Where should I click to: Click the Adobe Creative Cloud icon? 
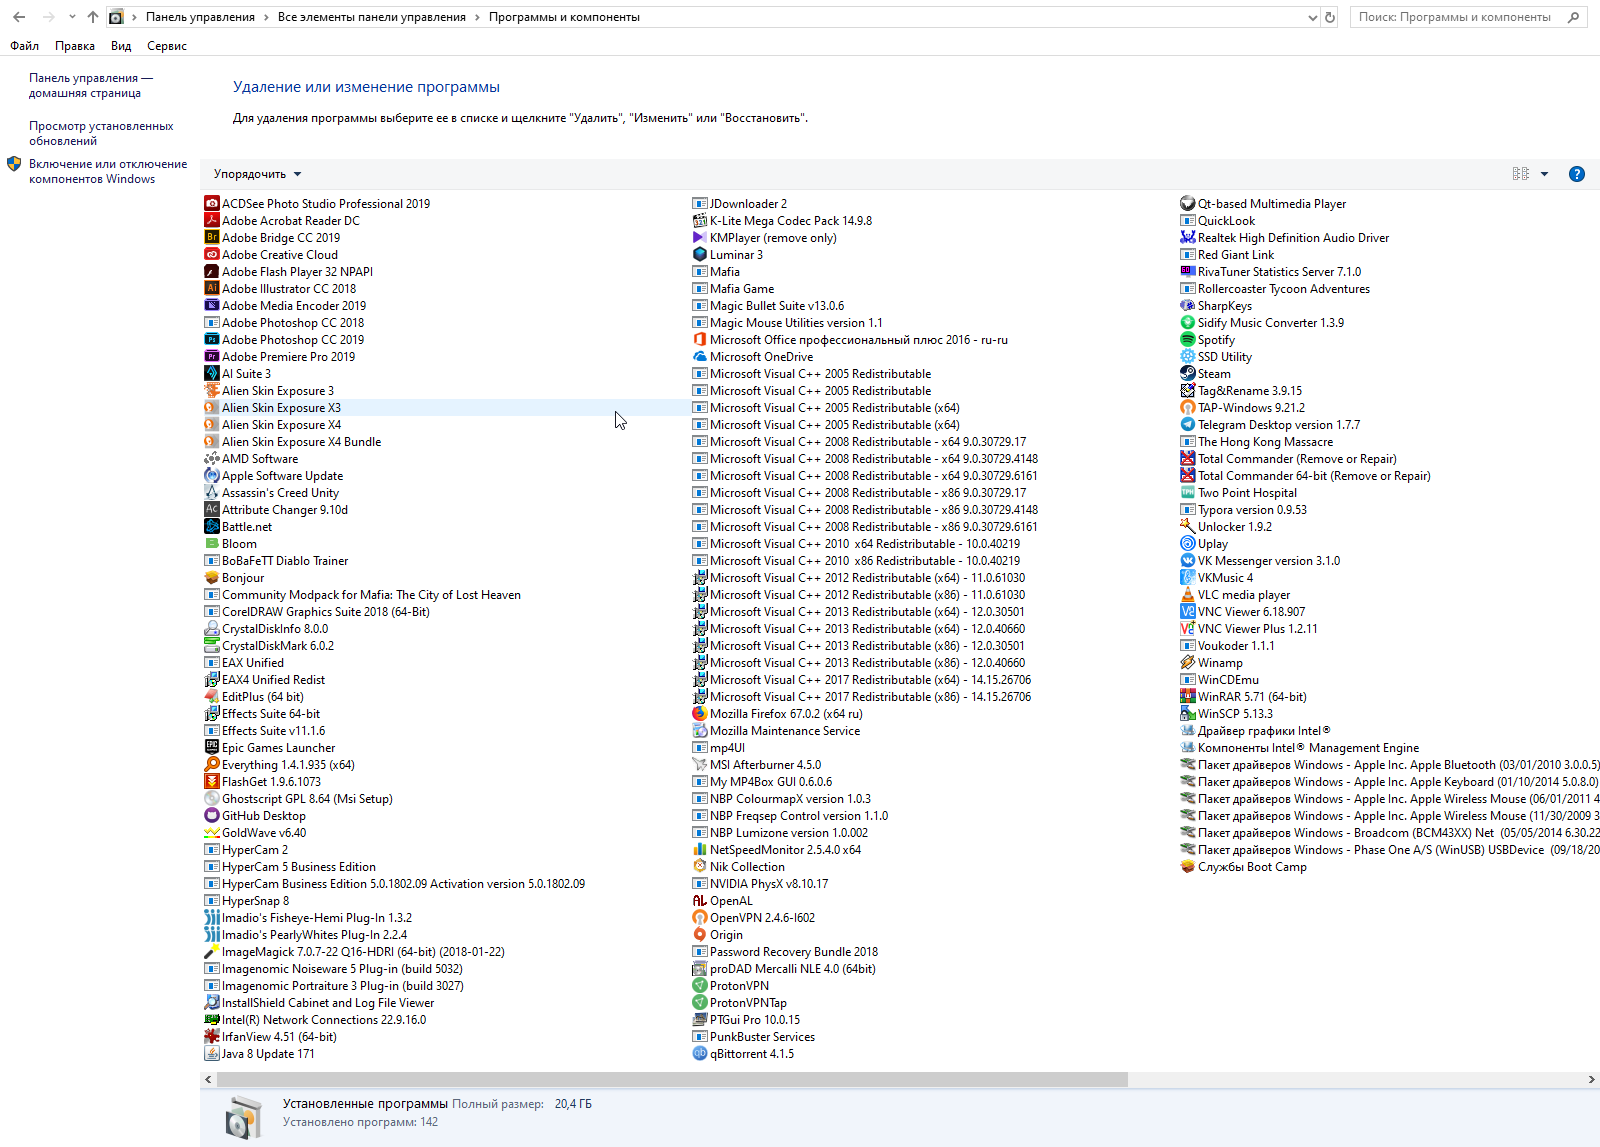(x=212, y=255)
